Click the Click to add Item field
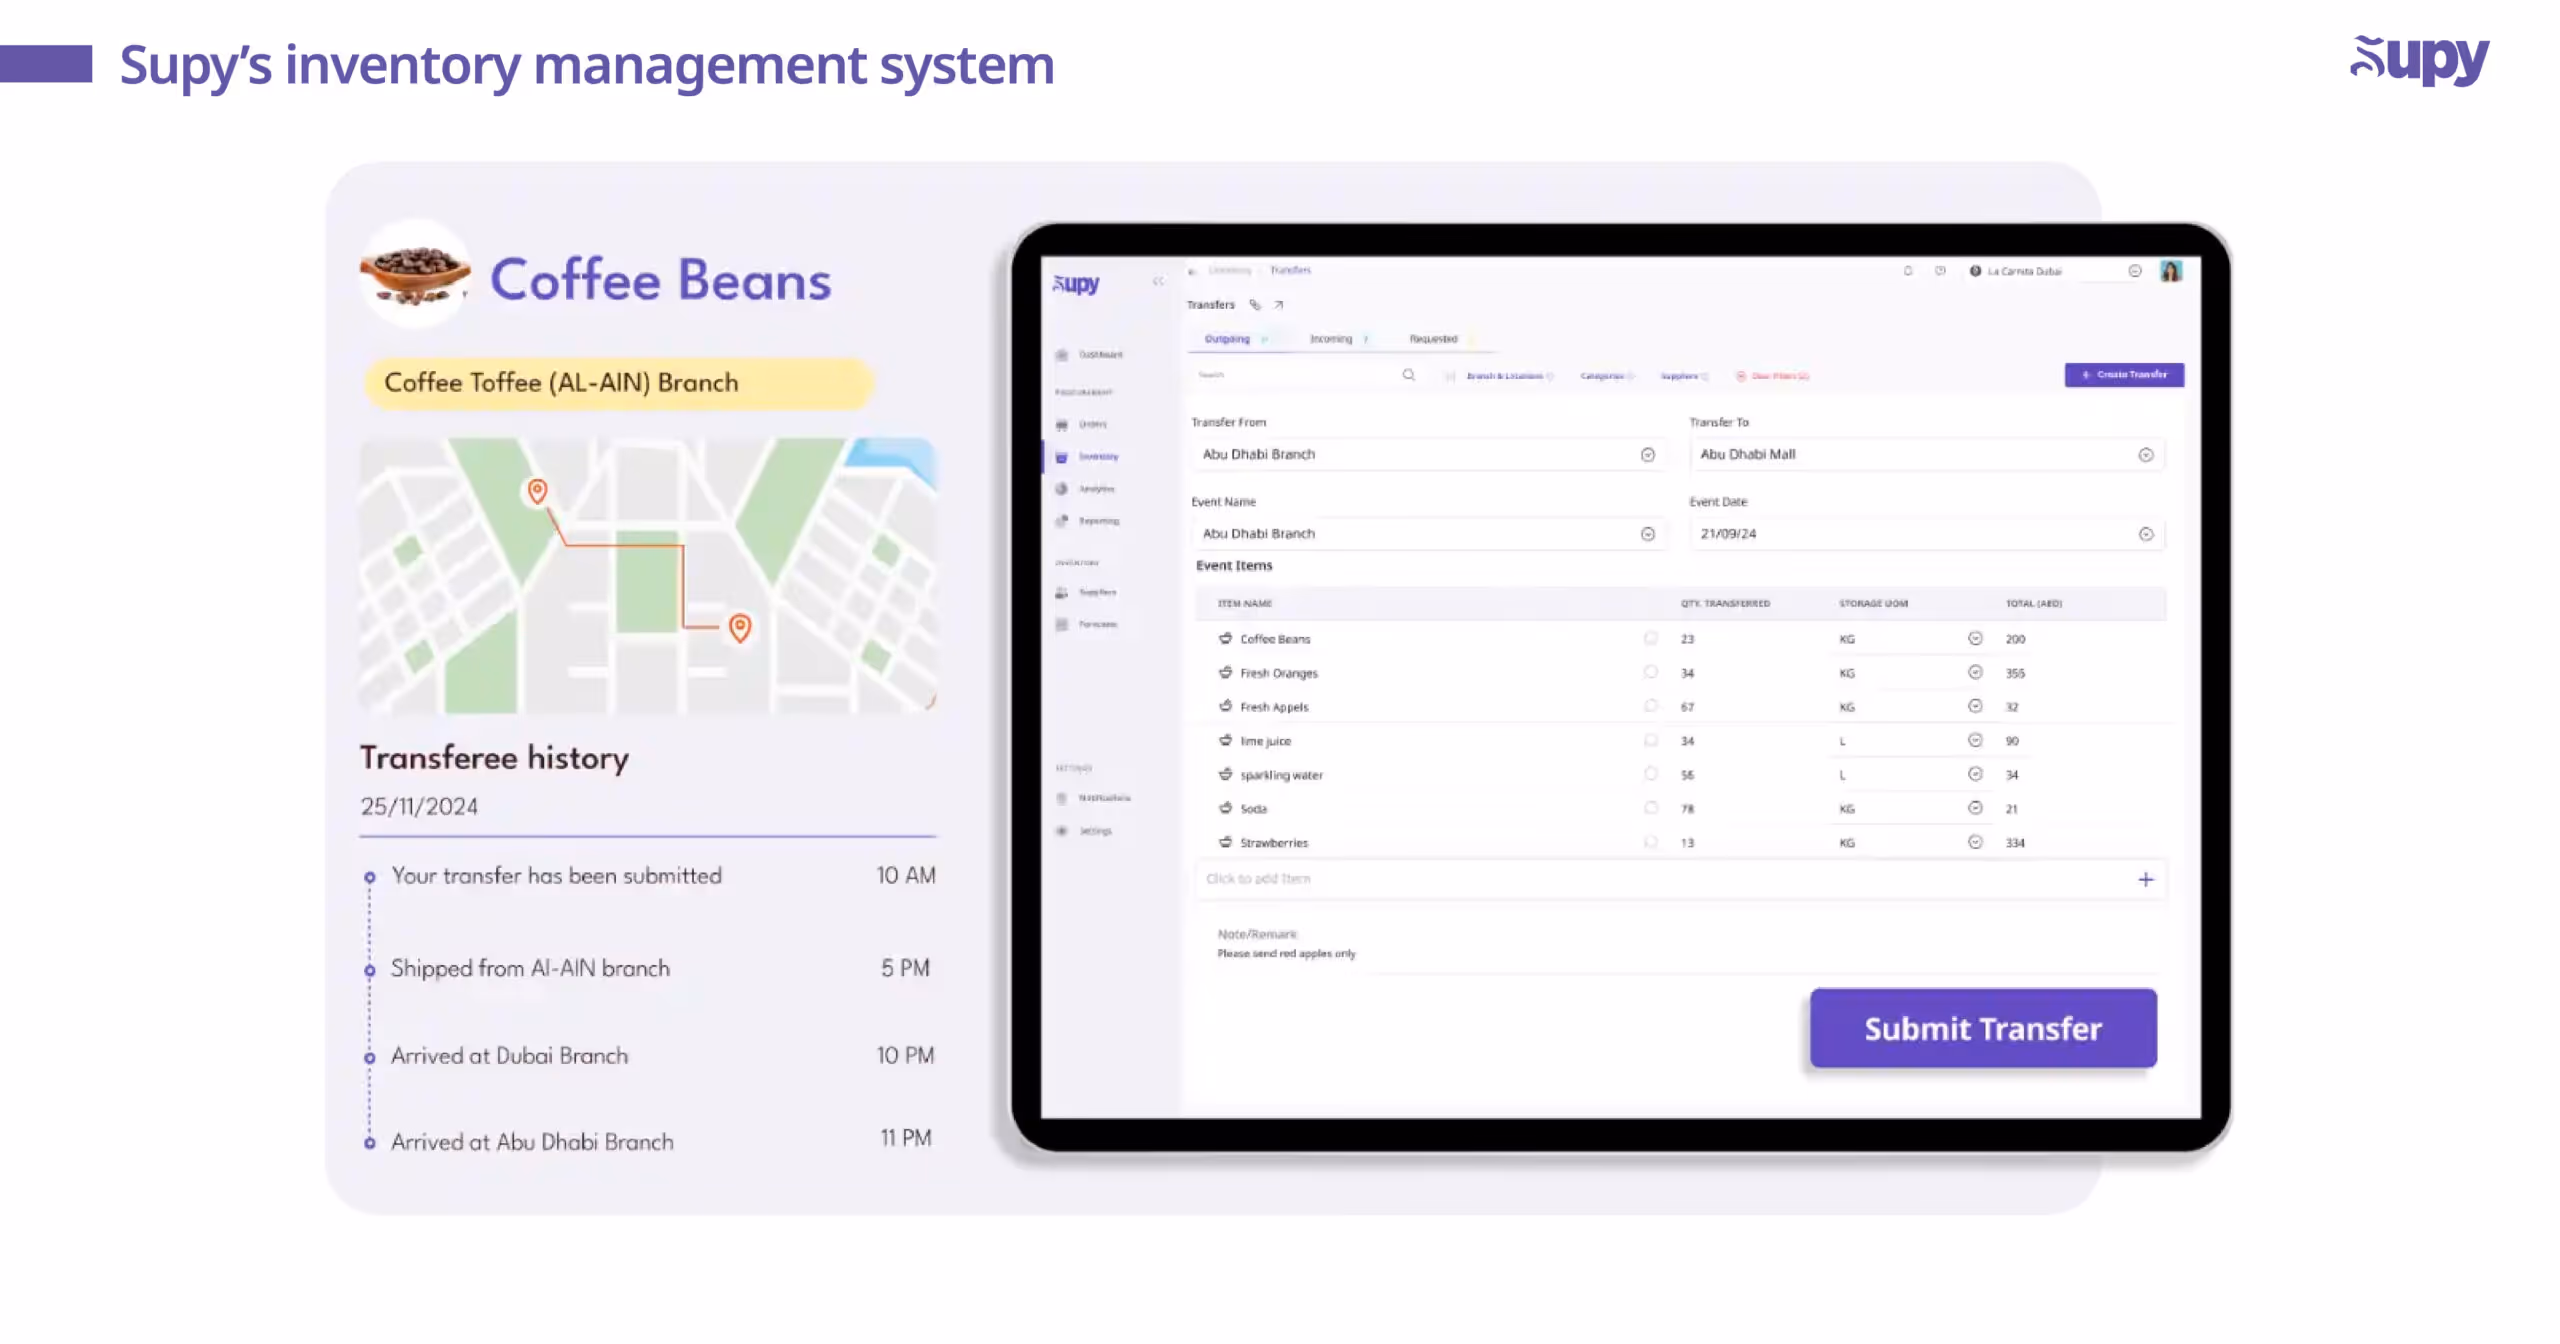 [x=1260, y=879]
